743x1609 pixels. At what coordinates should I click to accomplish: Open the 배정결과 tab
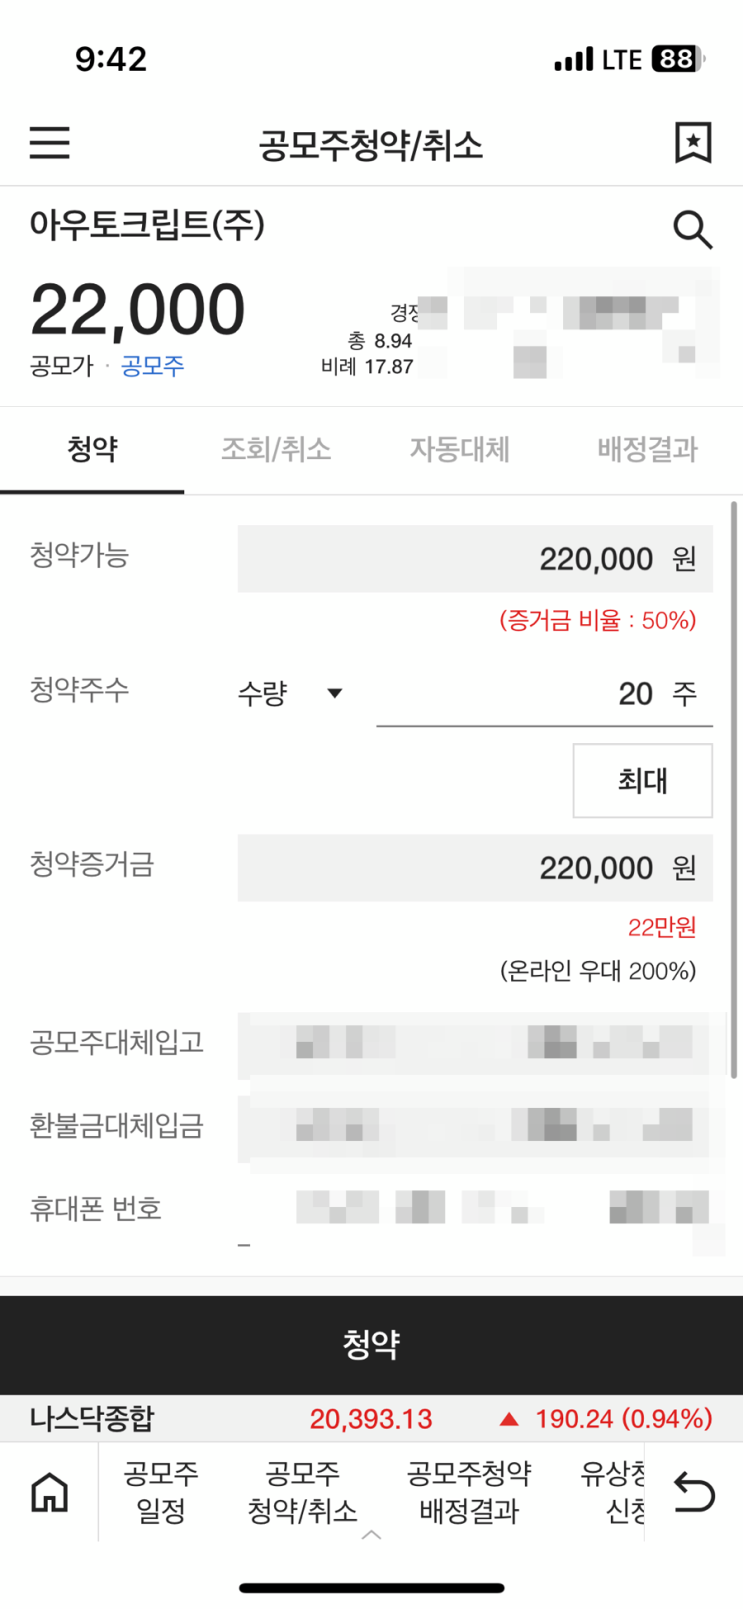647,450
